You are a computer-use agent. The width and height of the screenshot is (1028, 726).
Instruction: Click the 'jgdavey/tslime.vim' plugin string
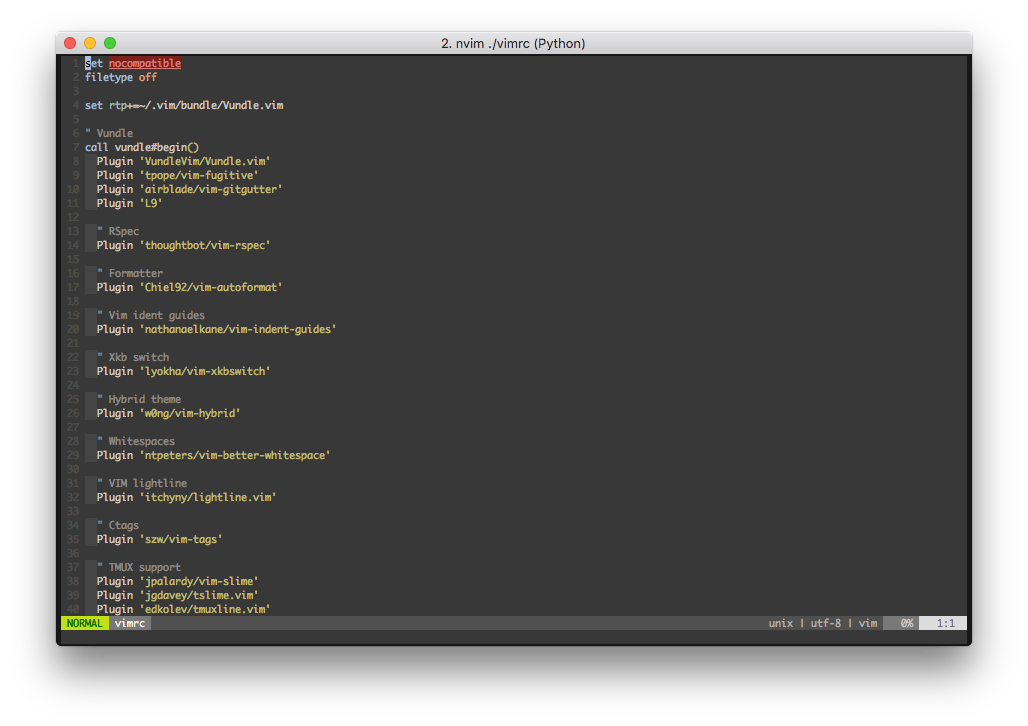199,595
